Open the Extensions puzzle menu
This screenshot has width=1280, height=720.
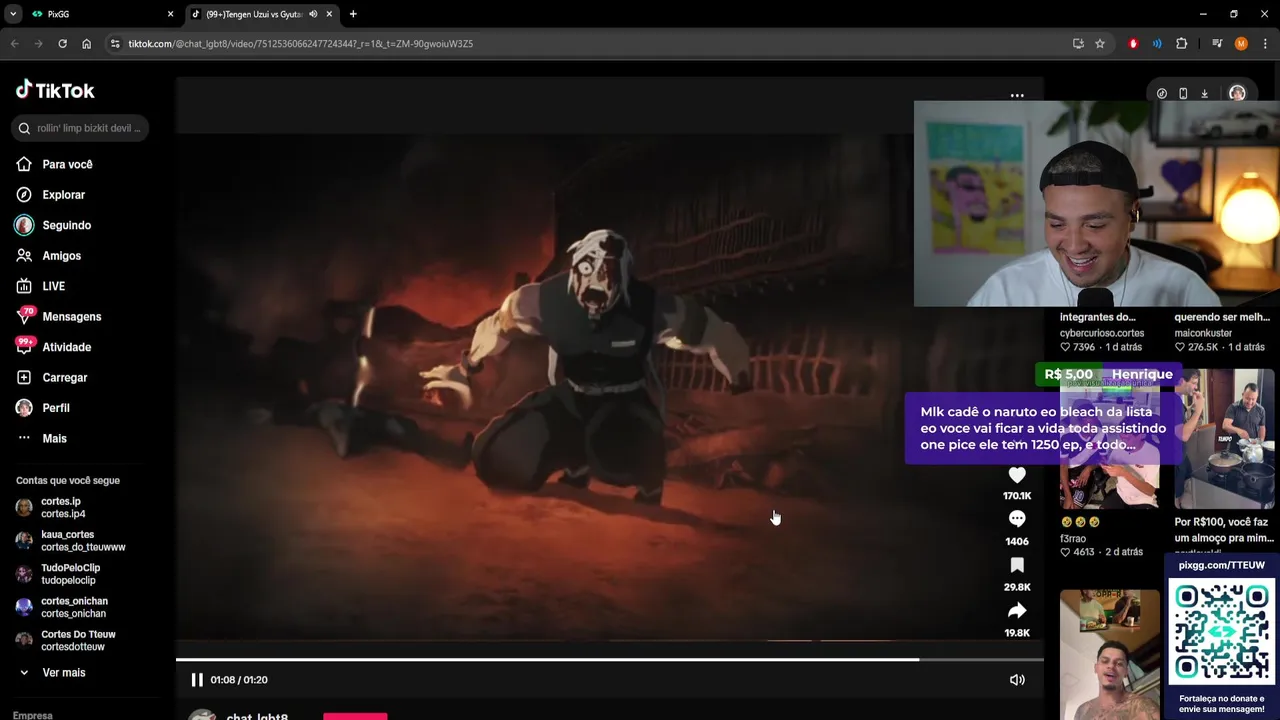tap(1181, 44)
